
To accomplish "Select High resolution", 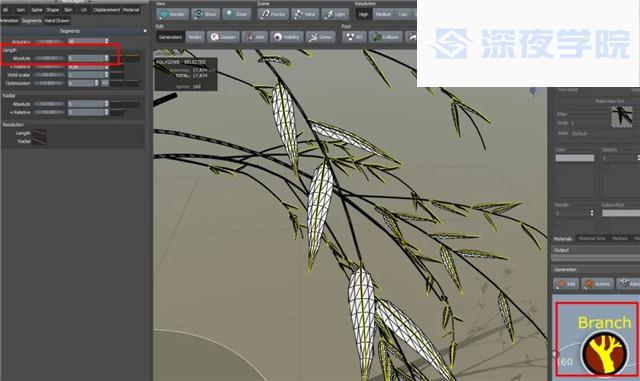I will click(363, 14).
